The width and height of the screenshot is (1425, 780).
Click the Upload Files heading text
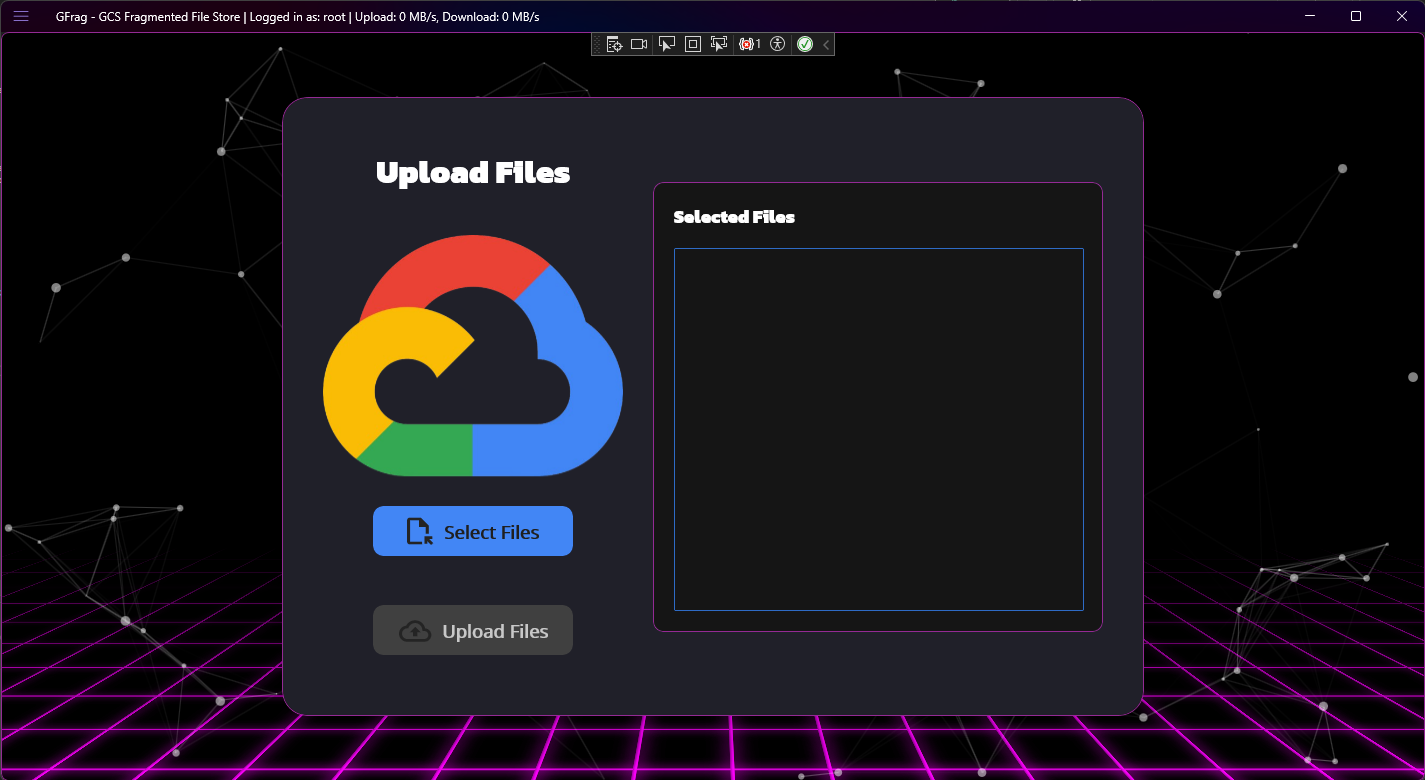coord(473,172)
